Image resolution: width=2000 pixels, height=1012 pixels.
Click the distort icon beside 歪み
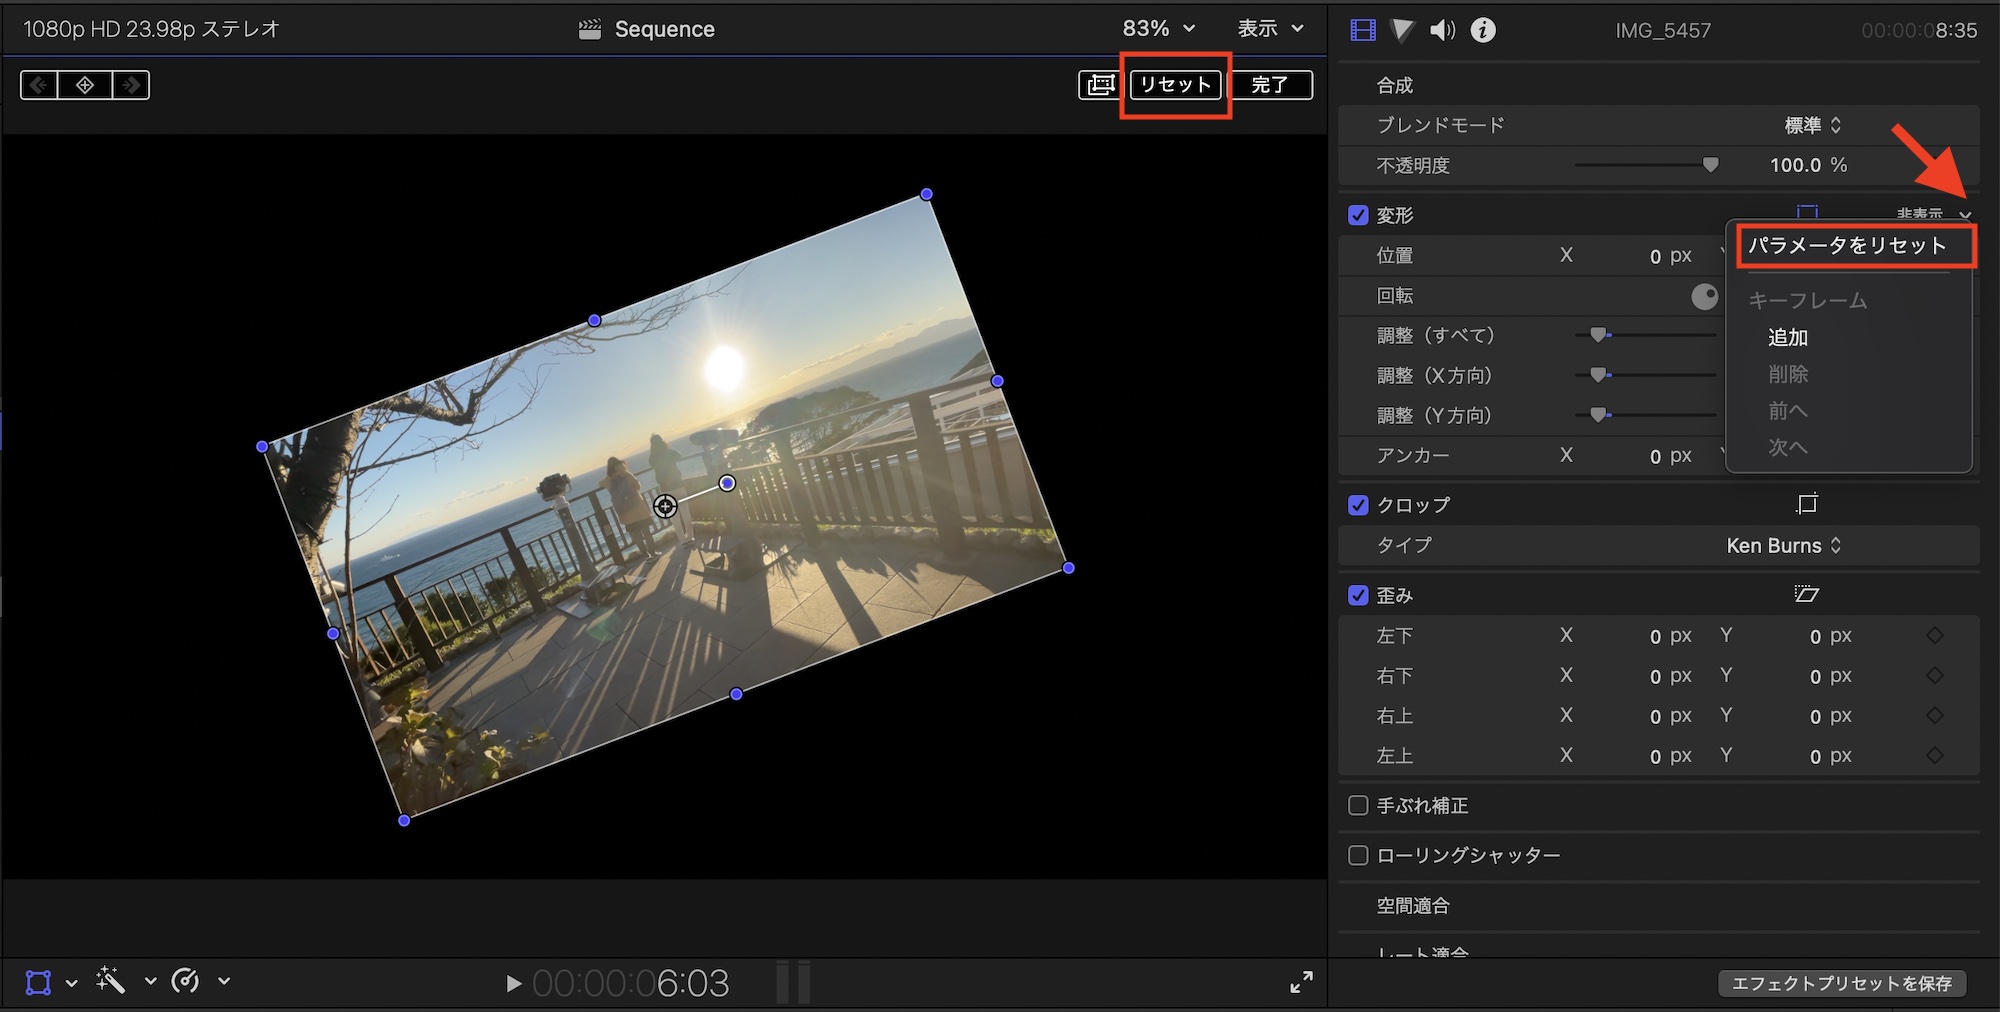coord(1806,594)
